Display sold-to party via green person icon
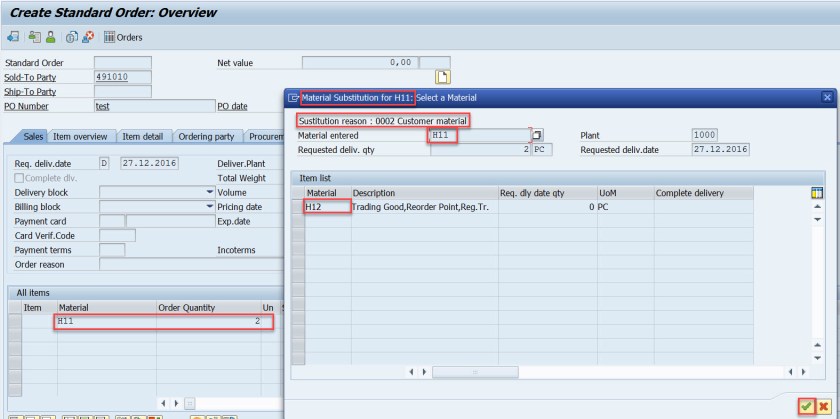The image size is (840, 419). [x=50, y=37]
